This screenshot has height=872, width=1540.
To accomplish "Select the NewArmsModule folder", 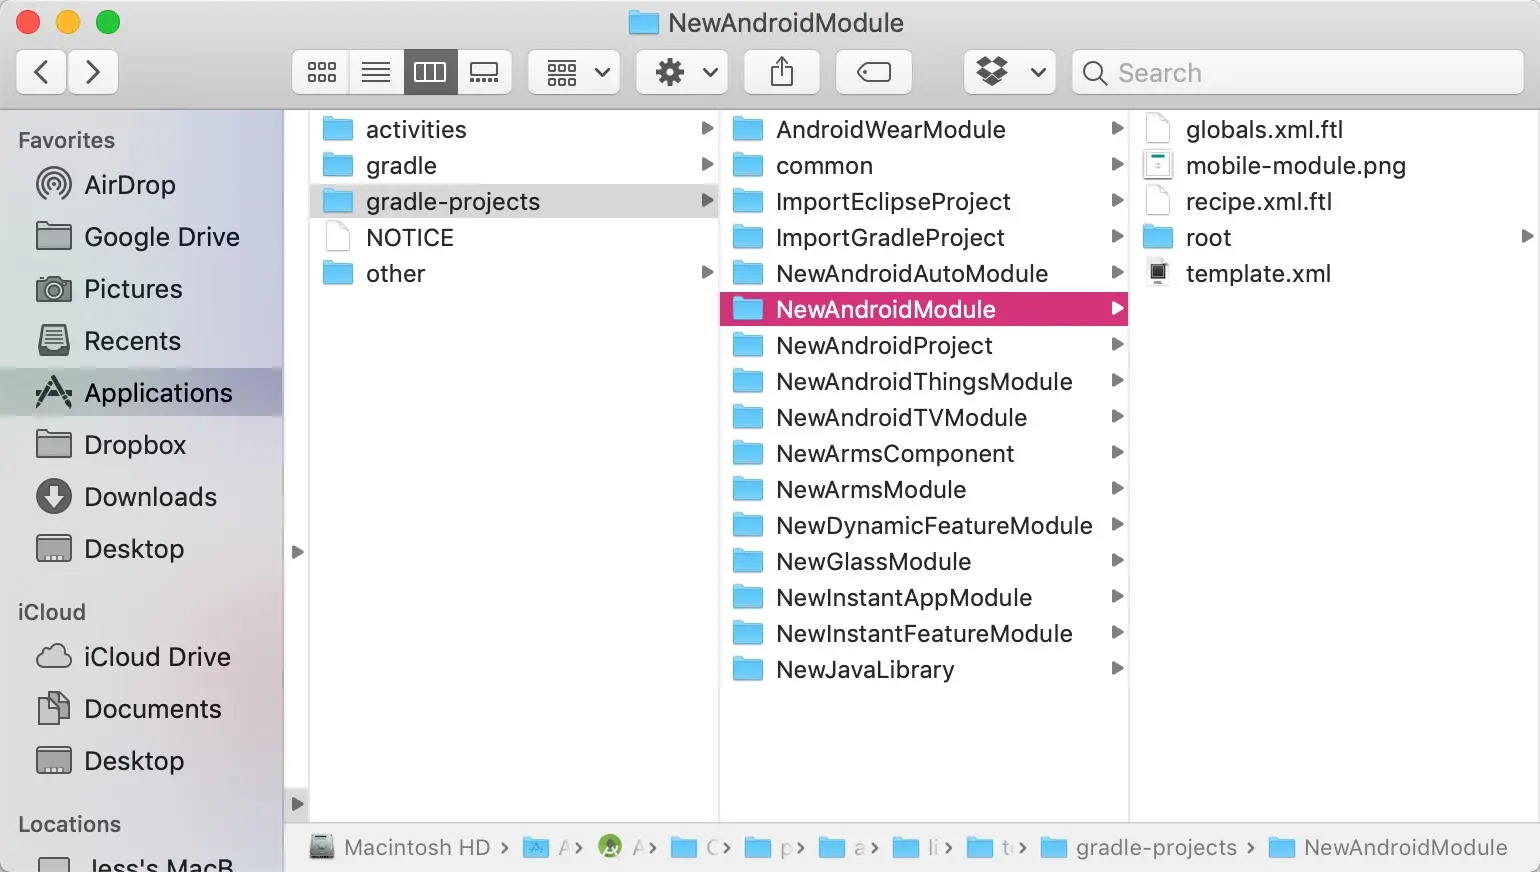I will pyautogui.click(x=923, y=489).
